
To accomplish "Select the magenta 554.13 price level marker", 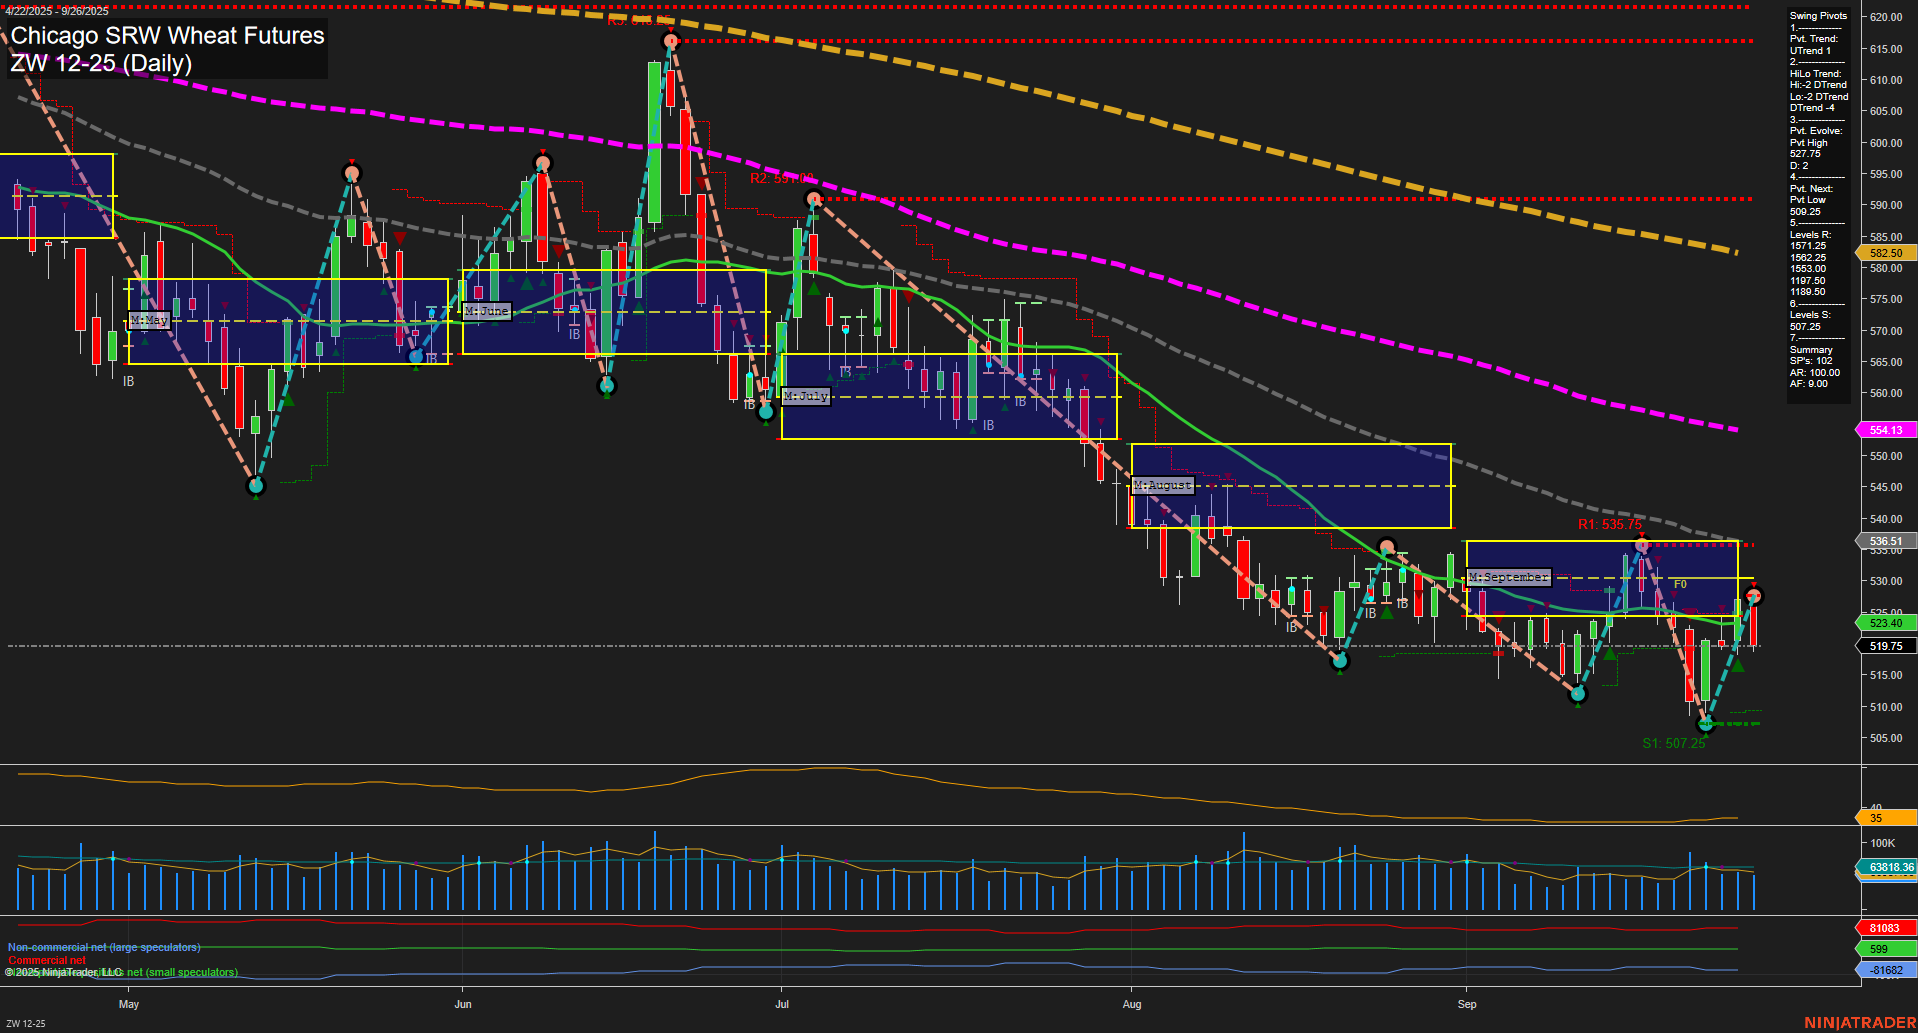I will pyautogui.click(x=1884, y=430).
